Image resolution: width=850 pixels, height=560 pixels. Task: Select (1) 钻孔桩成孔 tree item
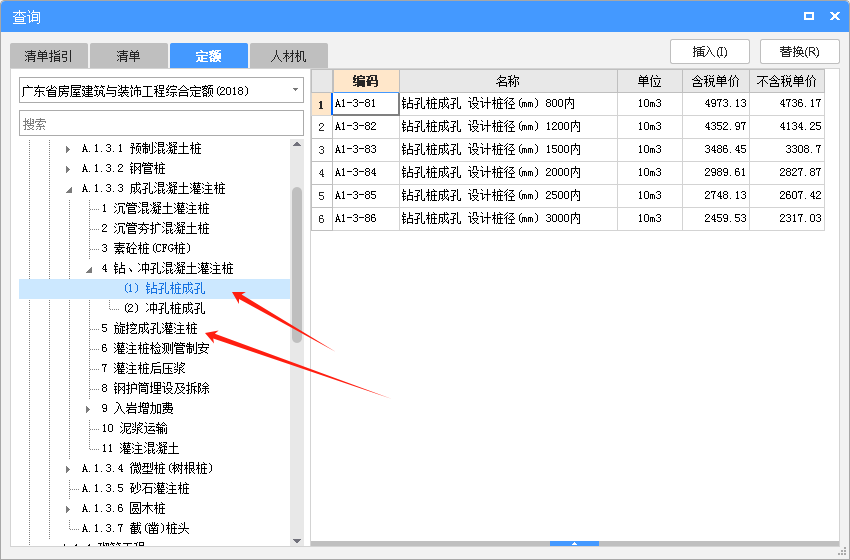164,288
